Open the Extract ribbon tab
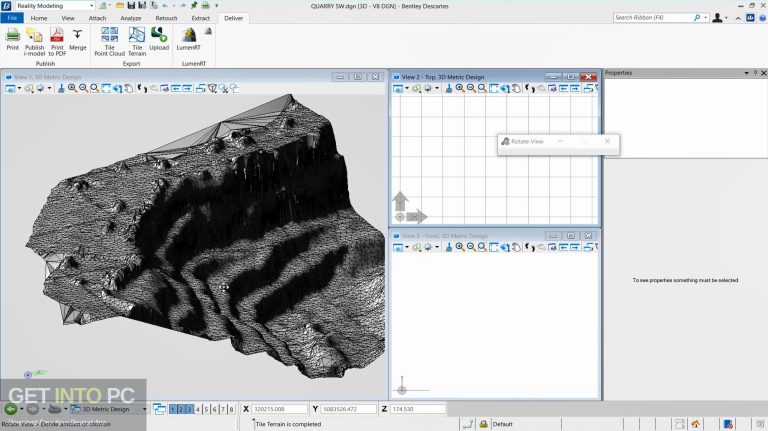 tap(200, 18)
